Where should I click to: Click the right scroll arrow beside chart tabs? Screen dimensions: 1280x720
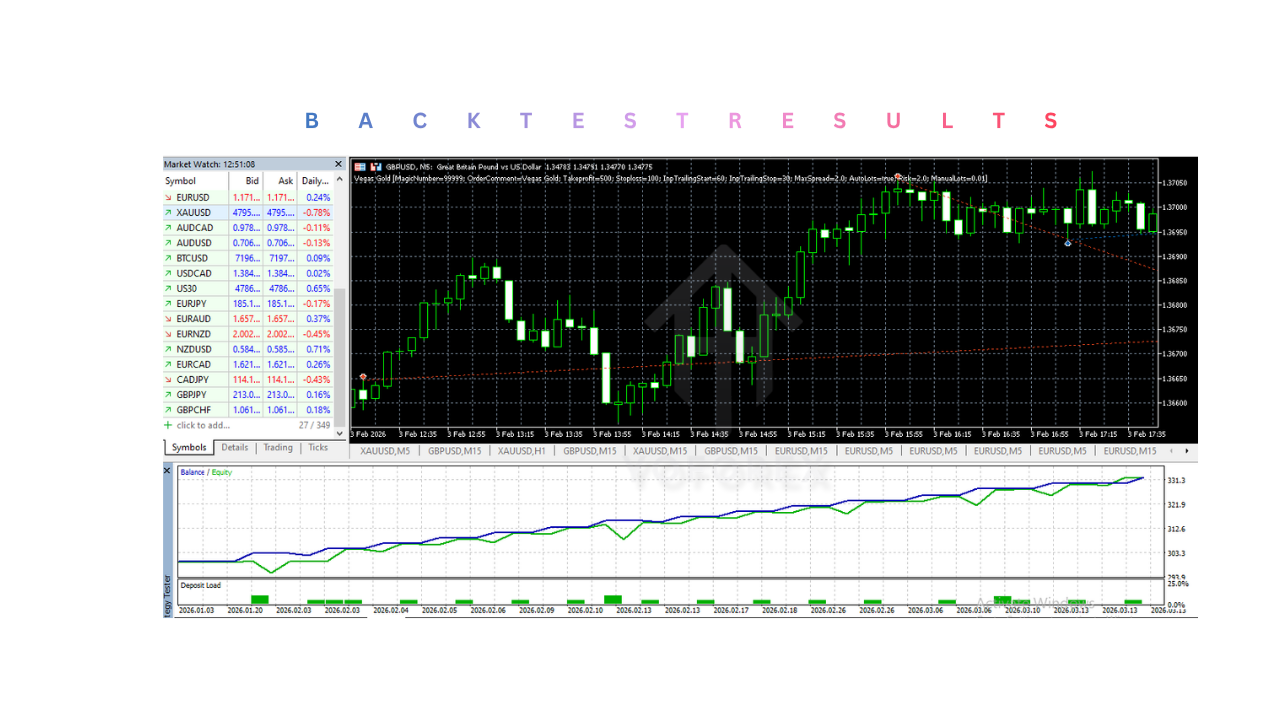coord(1186,451)
